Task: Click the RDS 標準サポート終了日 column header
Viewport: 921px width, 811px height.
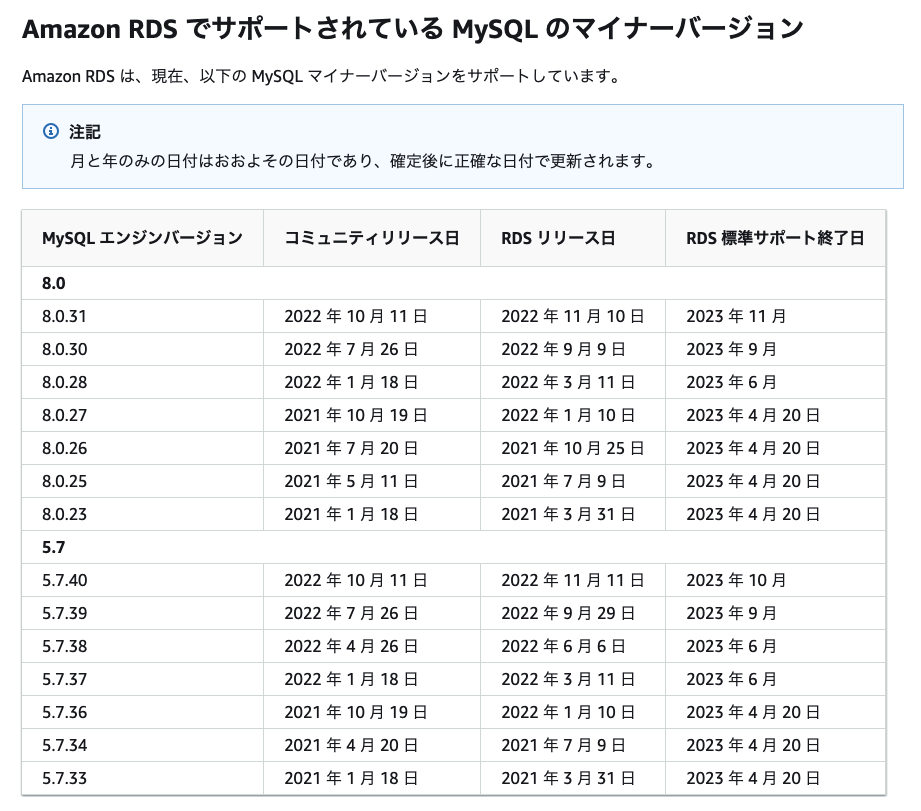Action: [775, 238]
